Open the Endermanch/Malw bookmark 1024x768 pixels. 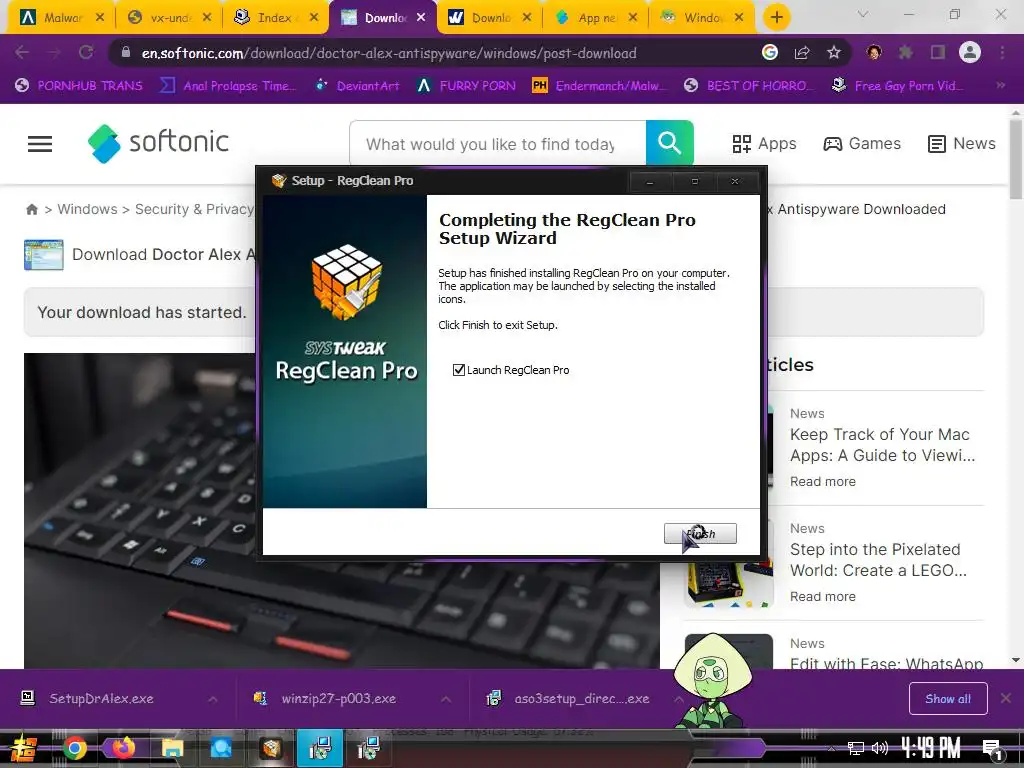(x=600, y=86)
